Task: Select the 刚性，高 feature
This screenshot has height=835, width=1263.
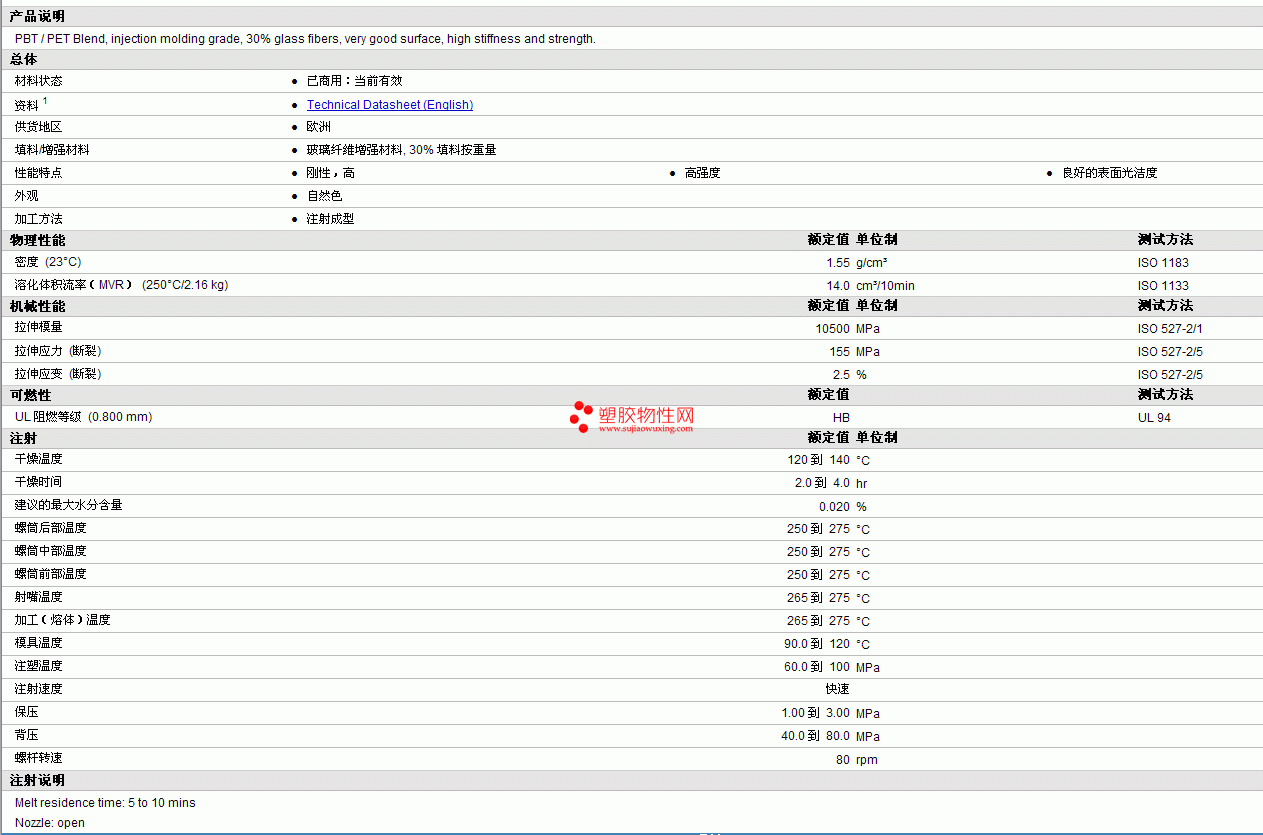Action: pos(330,173)
